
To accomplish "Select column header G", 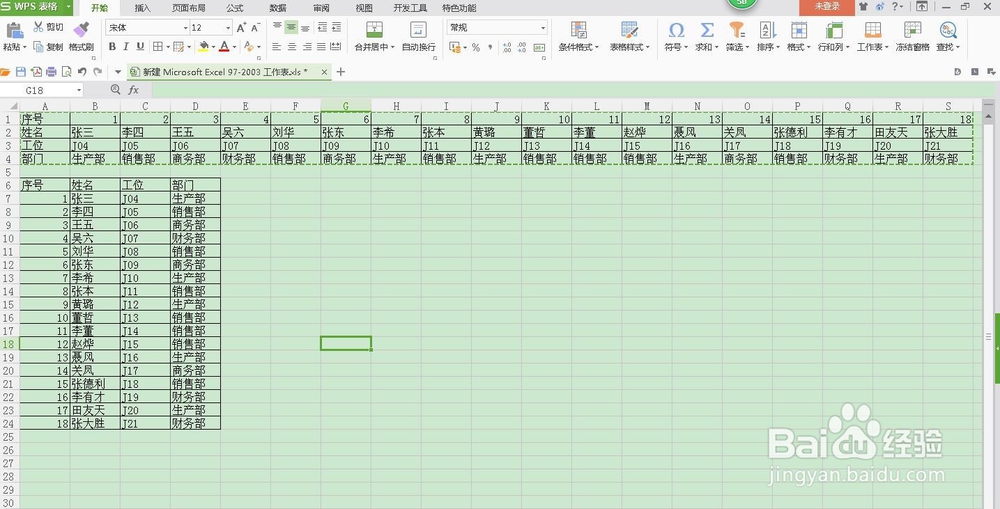I will pos(346,106).
